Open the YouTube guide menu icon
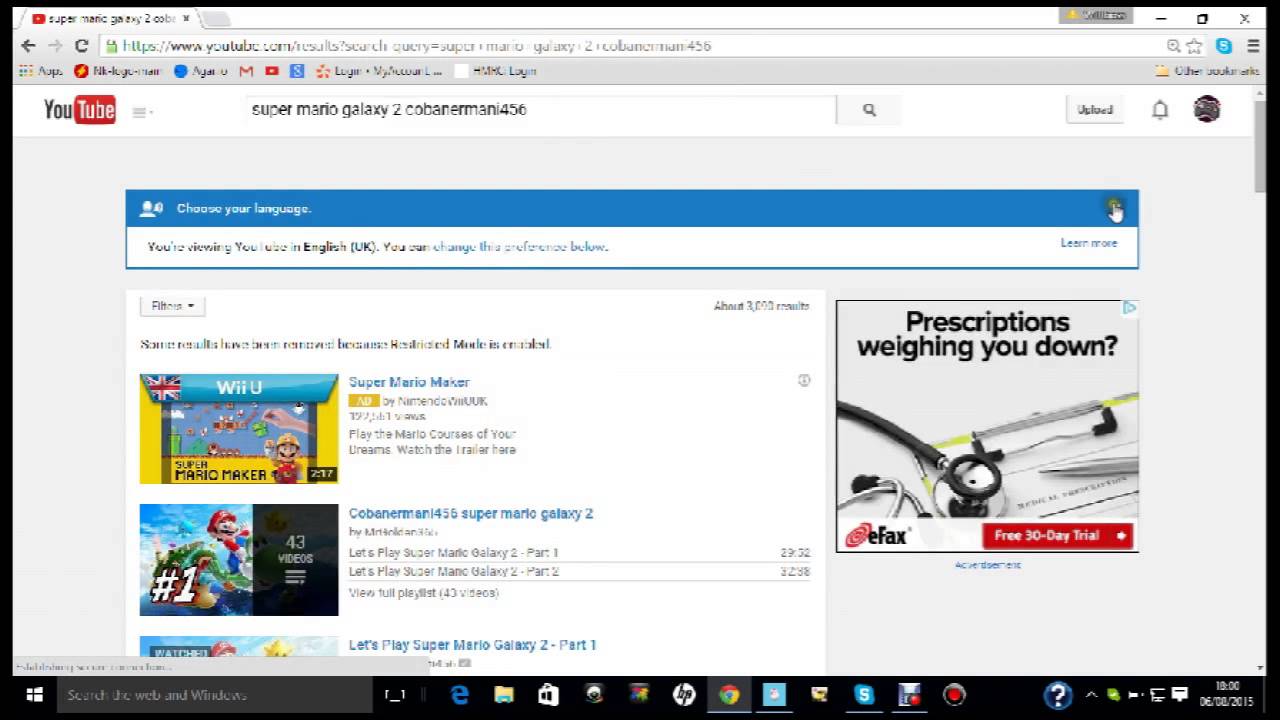This screenshot has width=1280, height=720. [x=141, y=112]
